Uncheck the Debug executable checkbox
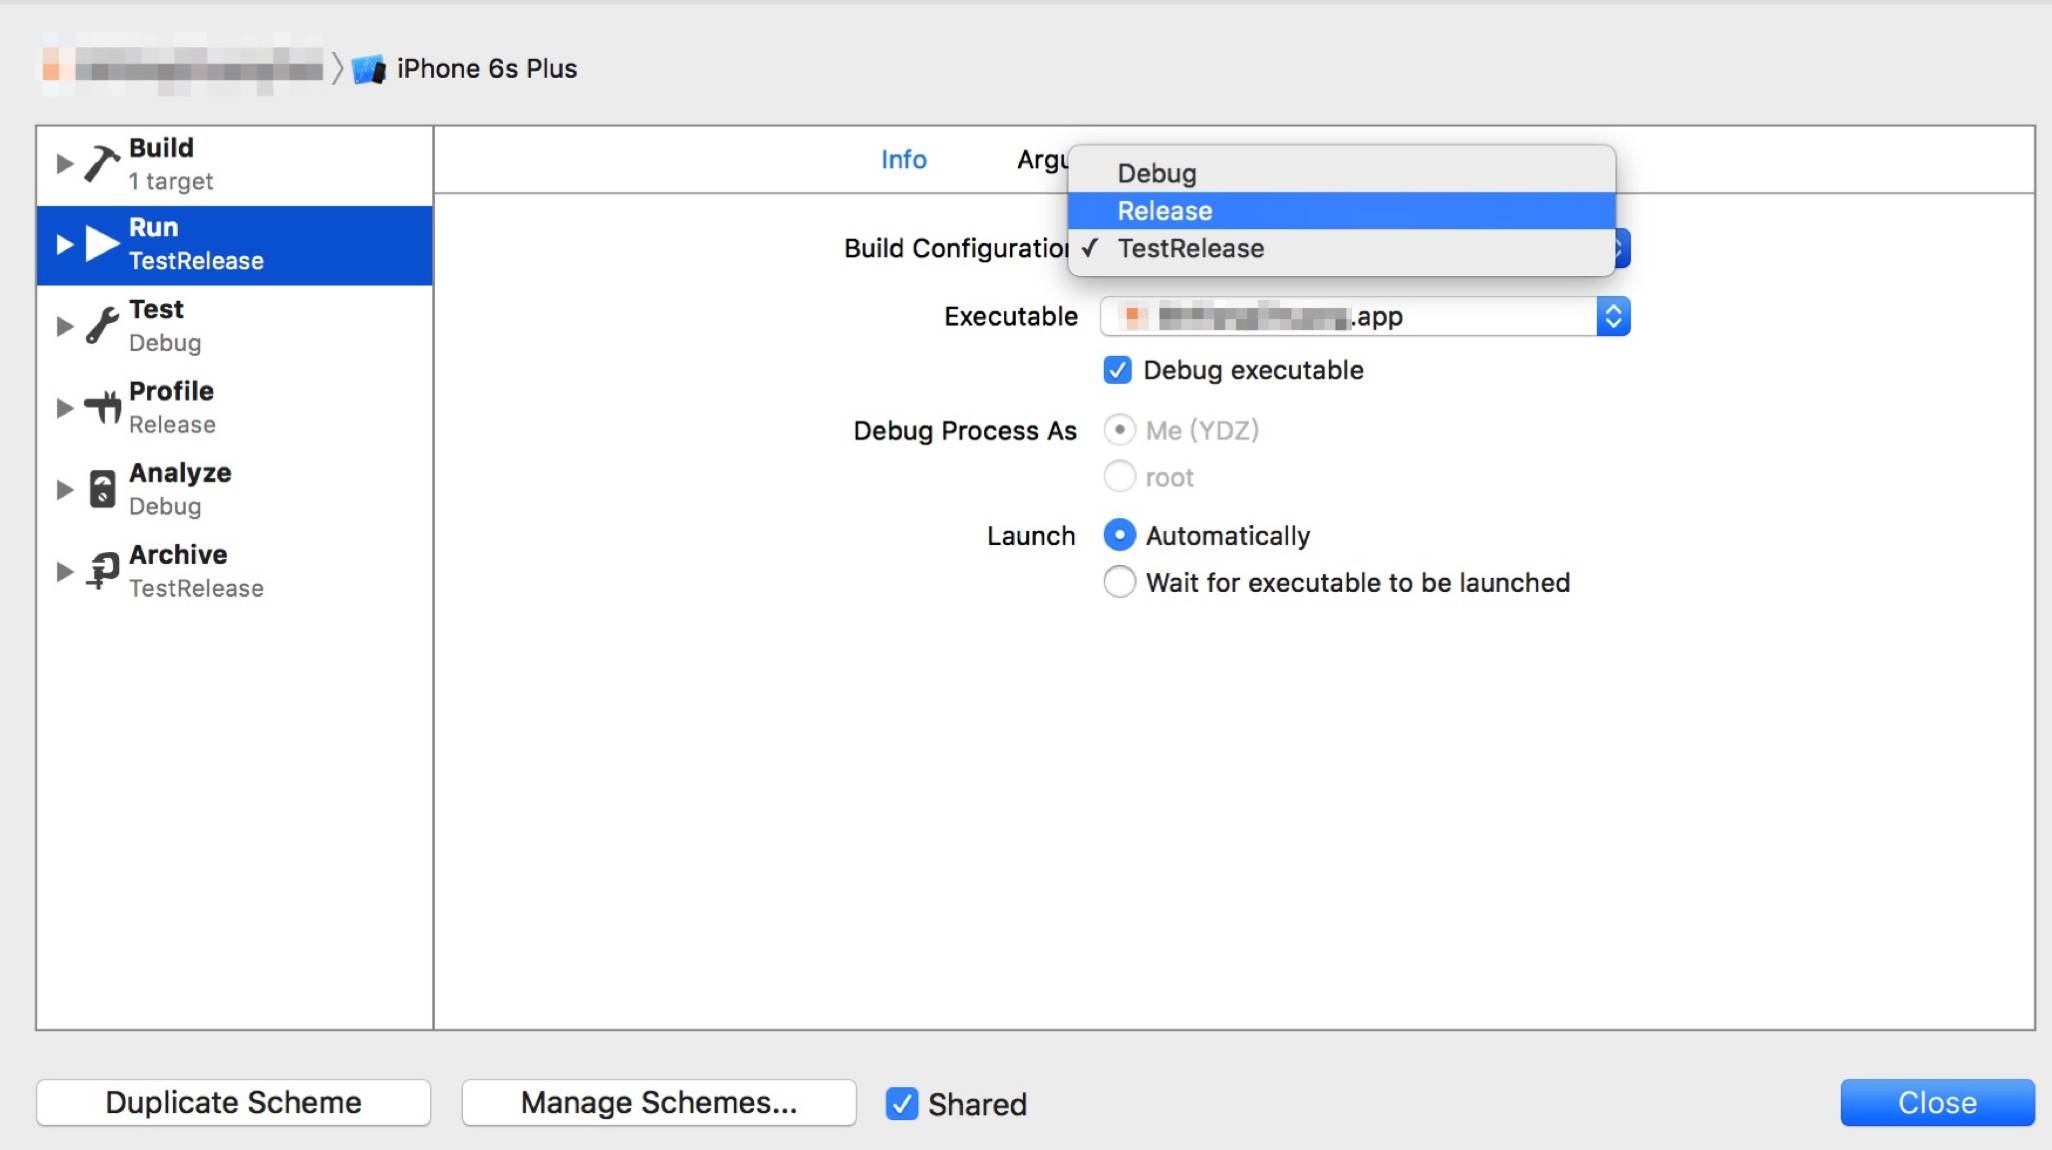 pyautogui.click(x=1117, y=370)
